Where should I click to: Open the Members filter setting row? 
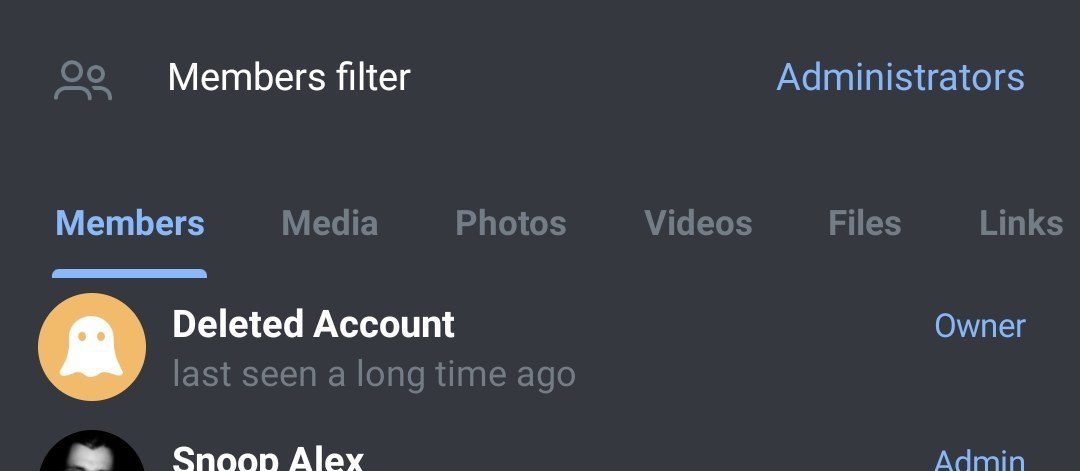pyautogui.click(x=540, y=78)
